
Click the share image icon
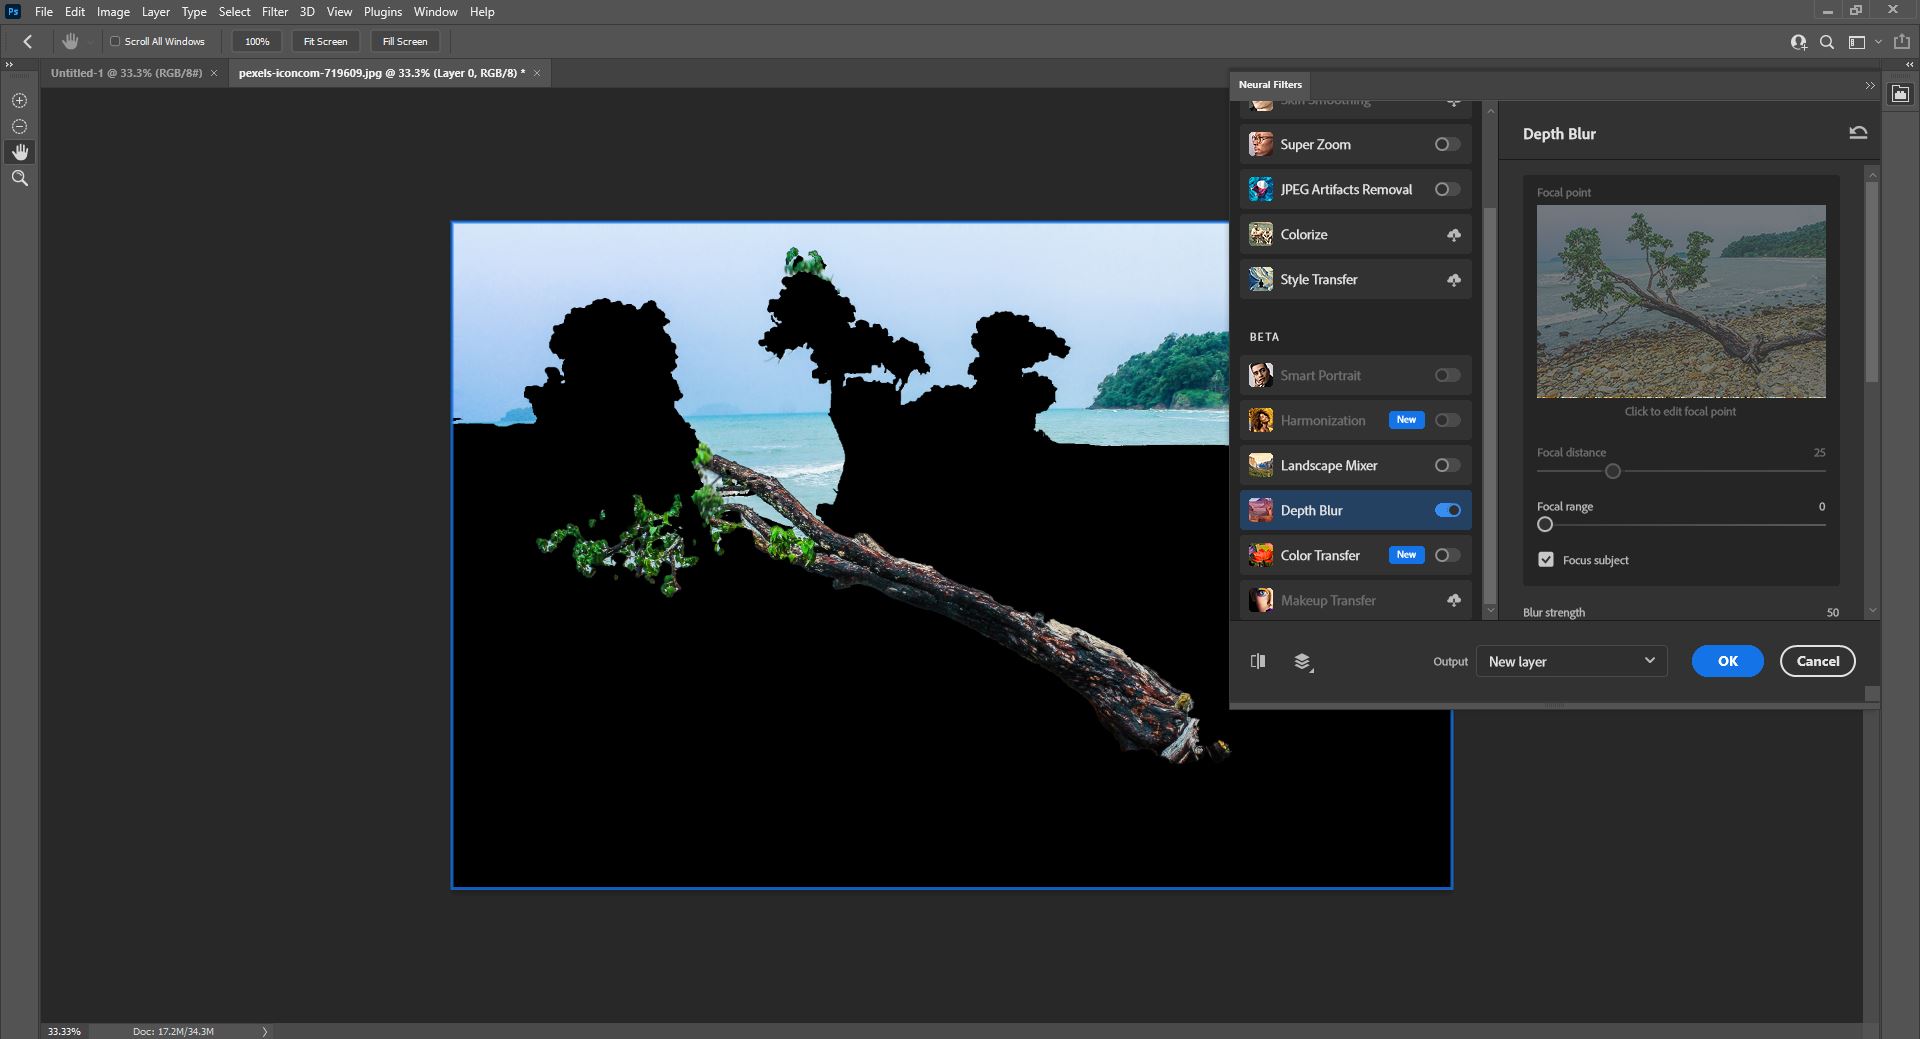(x=1901, y=42)
